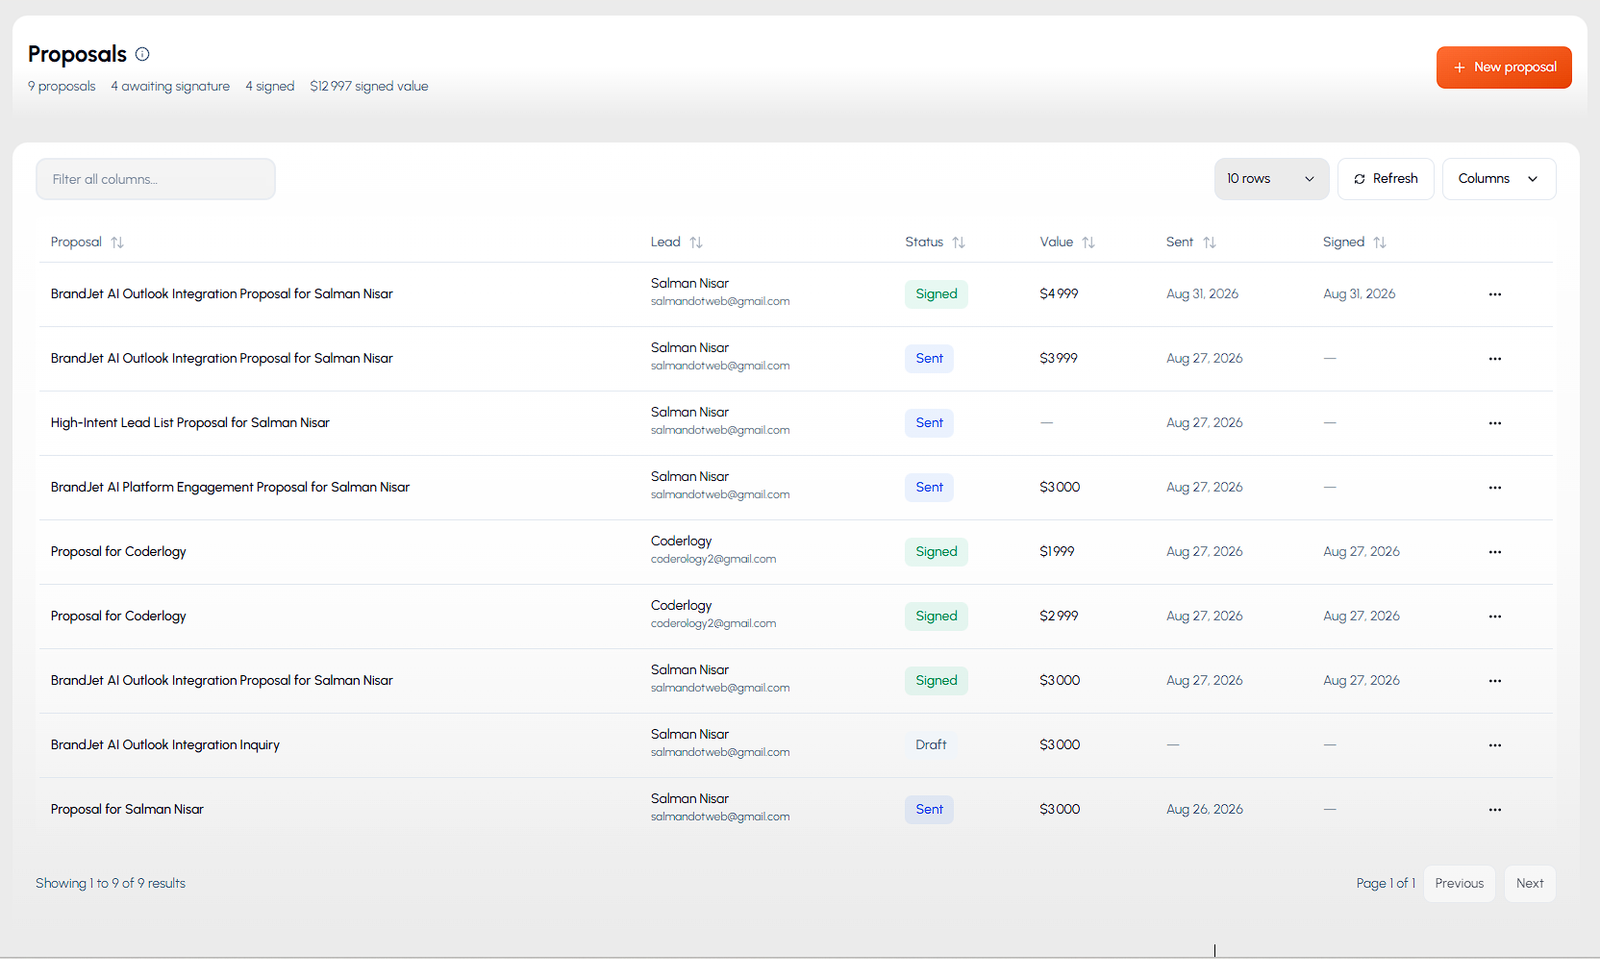The width and height of the screenshot is (1600, 959).
Task: Open row menu for $3000 signed Outlook proposal
Action: 1495,681
